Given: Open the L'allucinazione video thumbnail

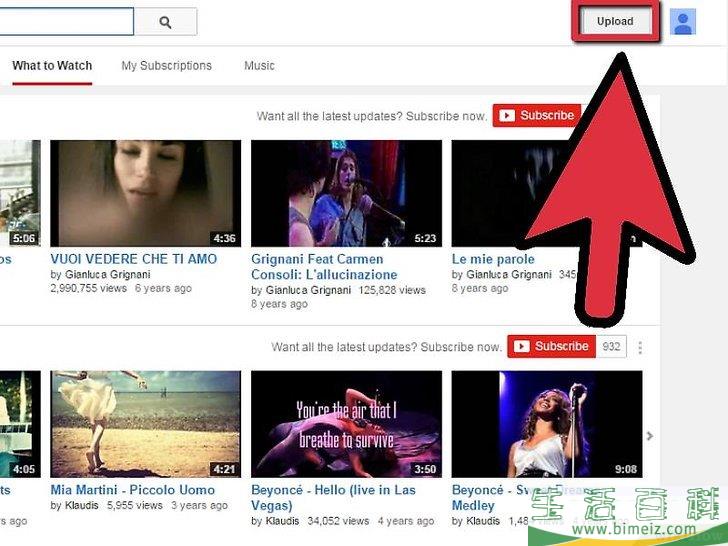Looking at the screenshot, I should coord(346,193).
